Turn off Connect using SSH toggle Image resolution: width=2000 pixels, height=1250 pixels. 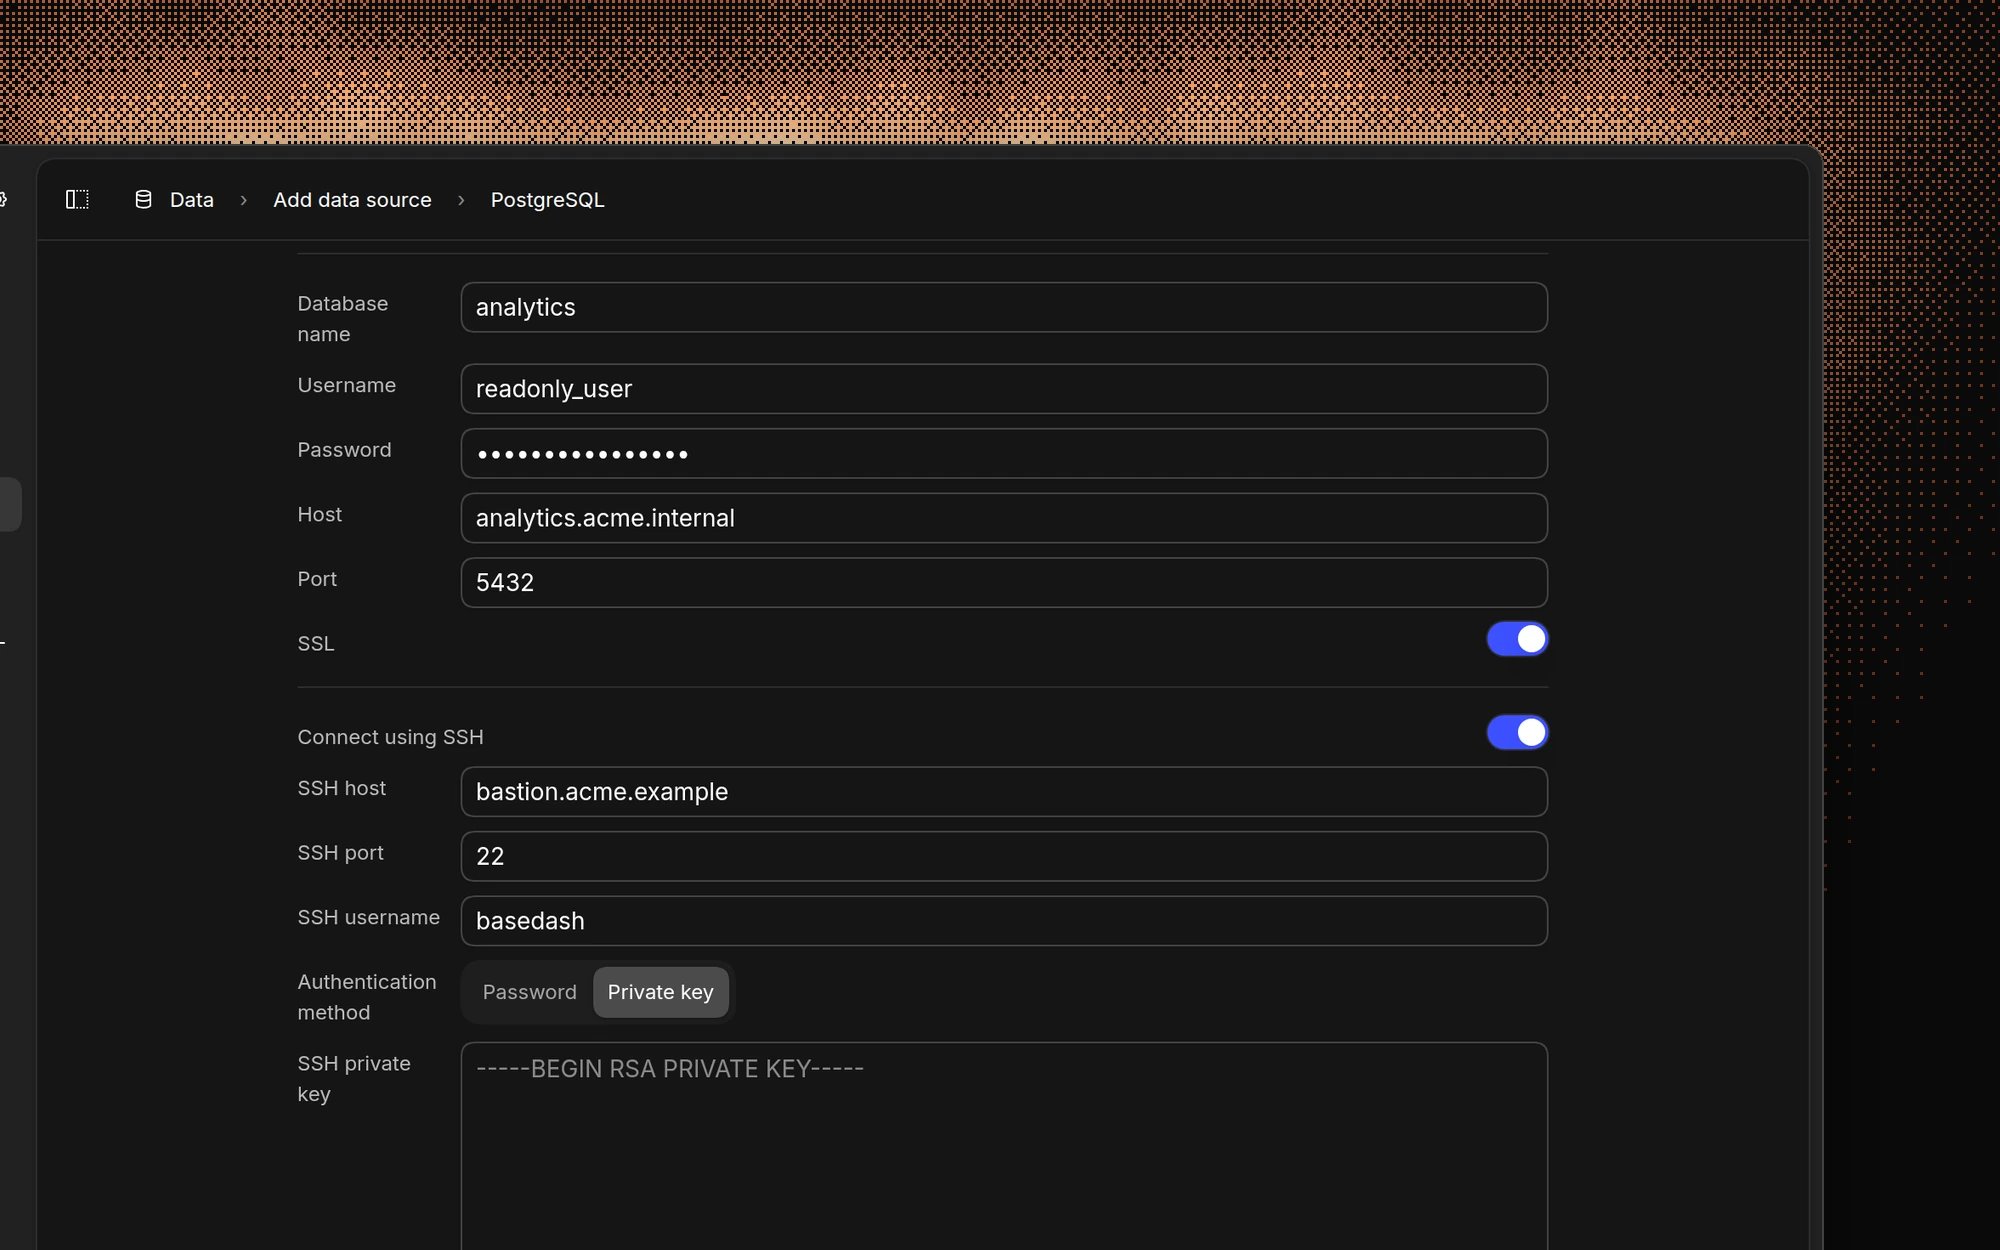click(1517, 733)
